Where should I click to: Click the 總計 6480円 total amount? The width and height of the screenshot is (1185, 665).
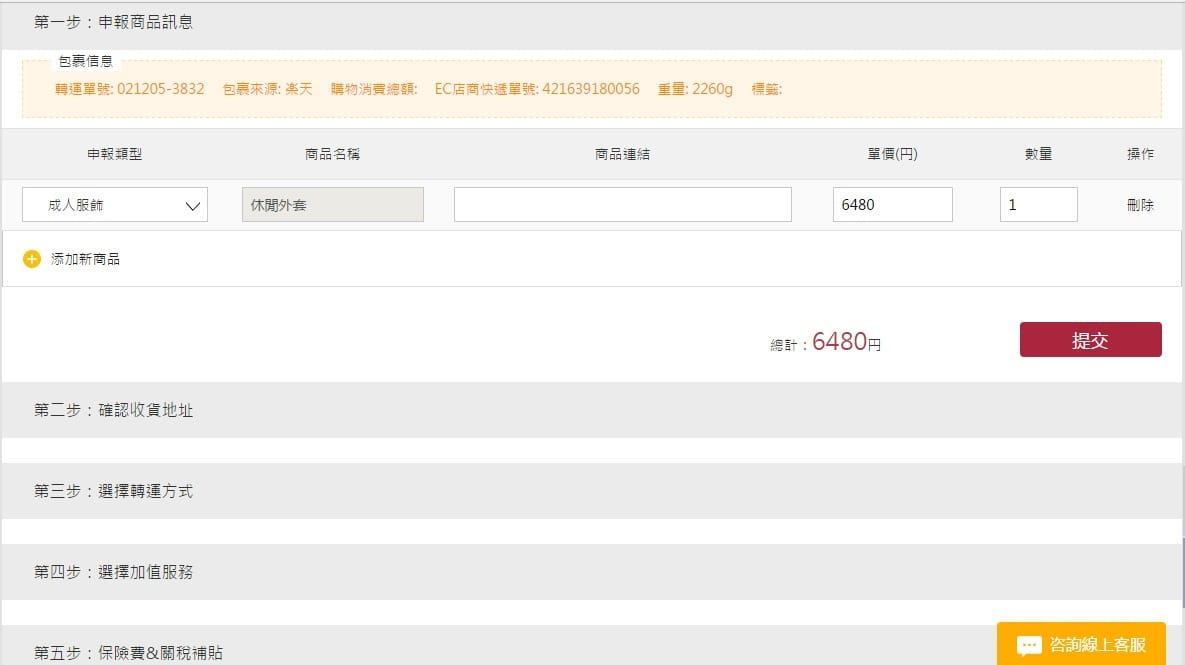(838, 342)
